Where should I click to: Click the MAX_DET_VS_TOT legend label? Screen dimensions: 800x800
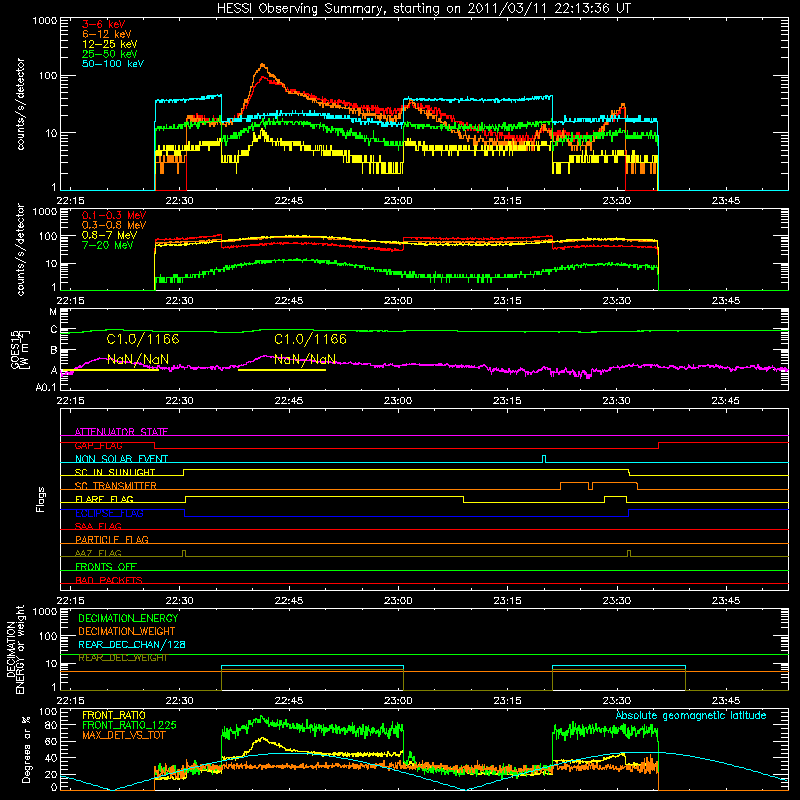(x=123, y=735)
